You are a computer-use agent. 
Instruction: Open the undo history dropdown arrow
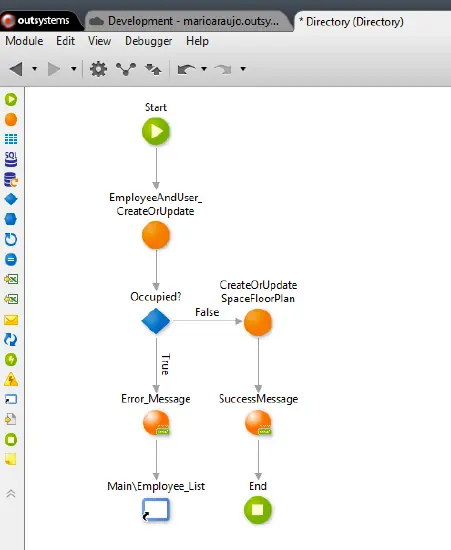click(204, 69)
